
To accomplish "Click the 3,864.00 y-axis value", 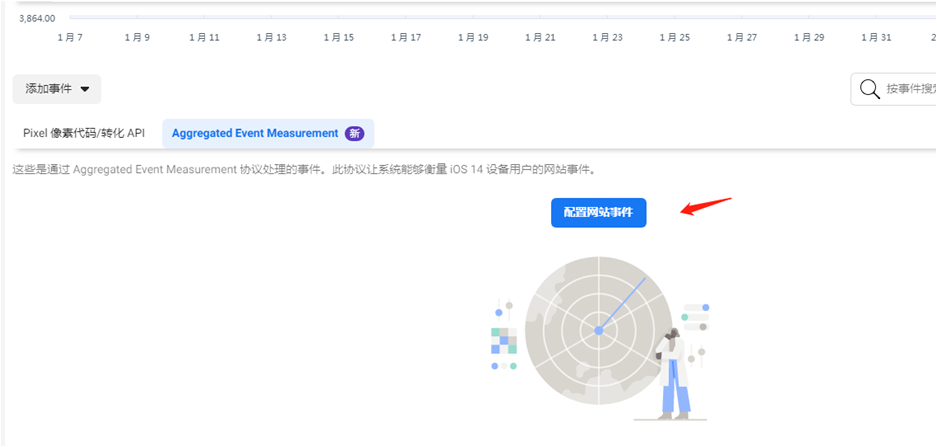I will point(37,18).
